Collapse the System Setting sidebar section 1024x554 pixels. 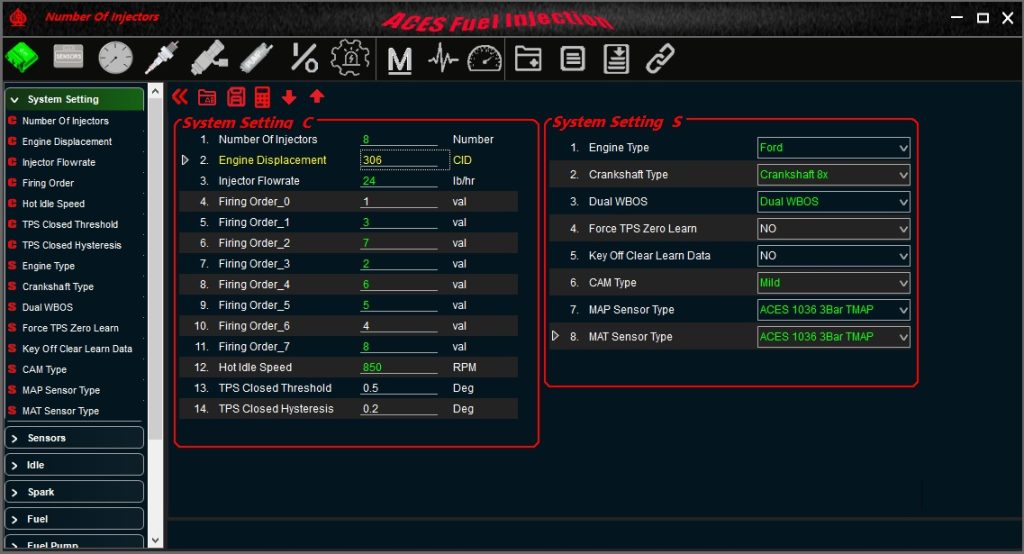pyautogui.click(x=74, y=99)
